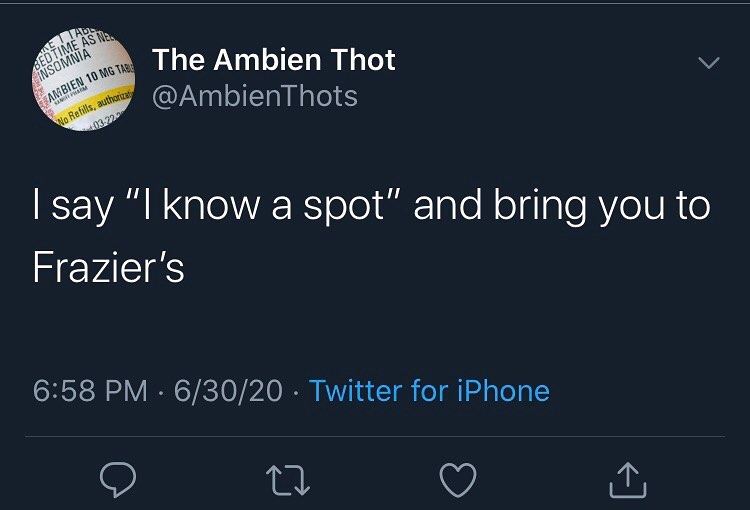Screen dimensions: 750x510
Task: Export the tweet via upward arrow icon
Action: [628, 480]
